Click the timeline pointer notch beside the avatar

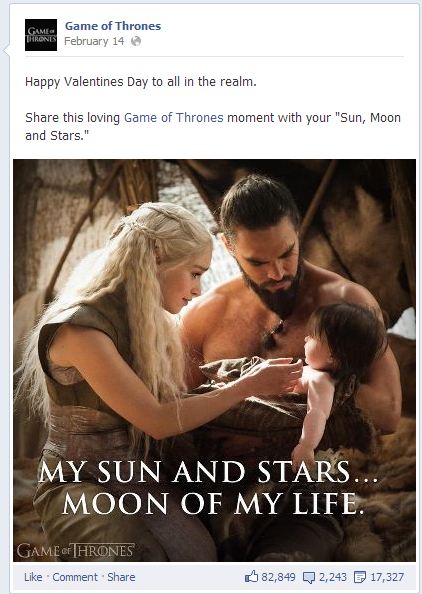(6, 50)
